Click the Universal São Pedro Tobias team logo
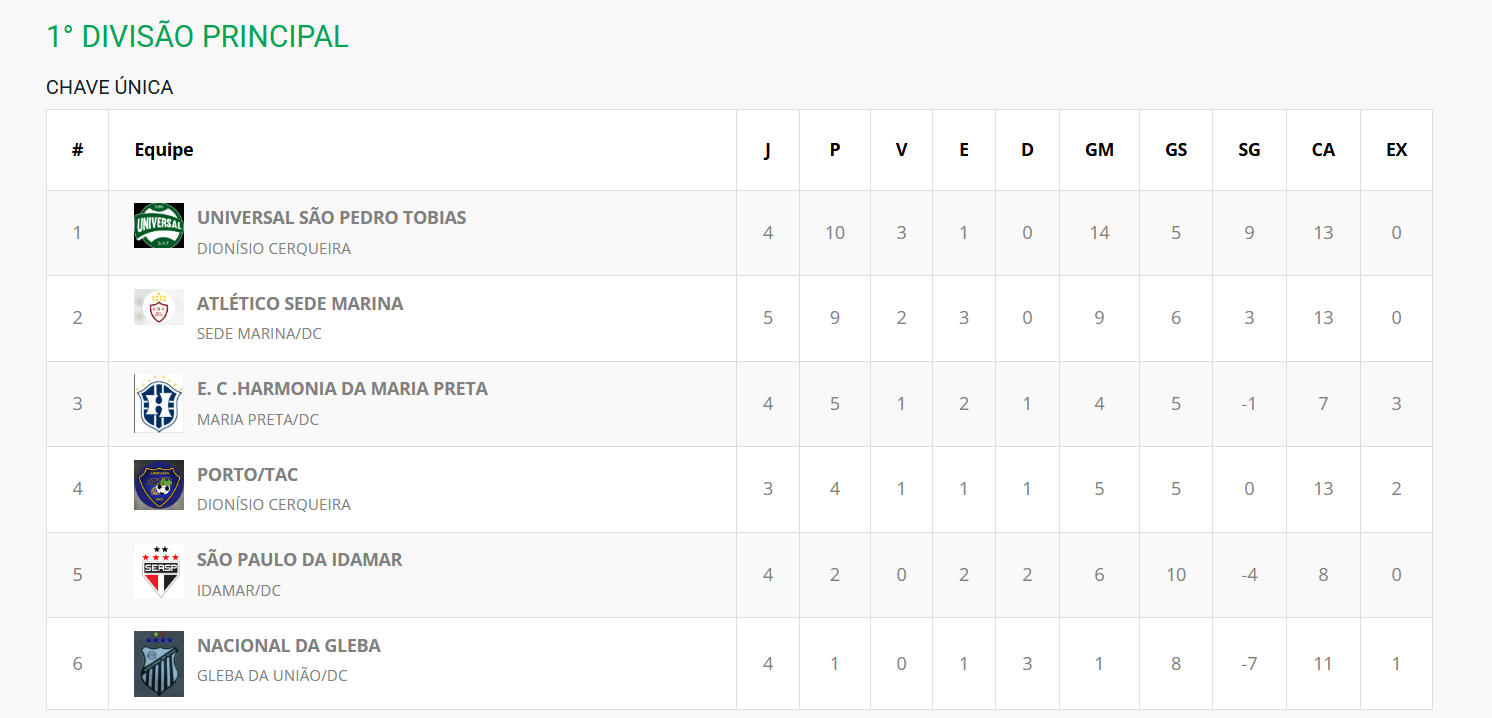1492x718 pixels. click(159, 226)
